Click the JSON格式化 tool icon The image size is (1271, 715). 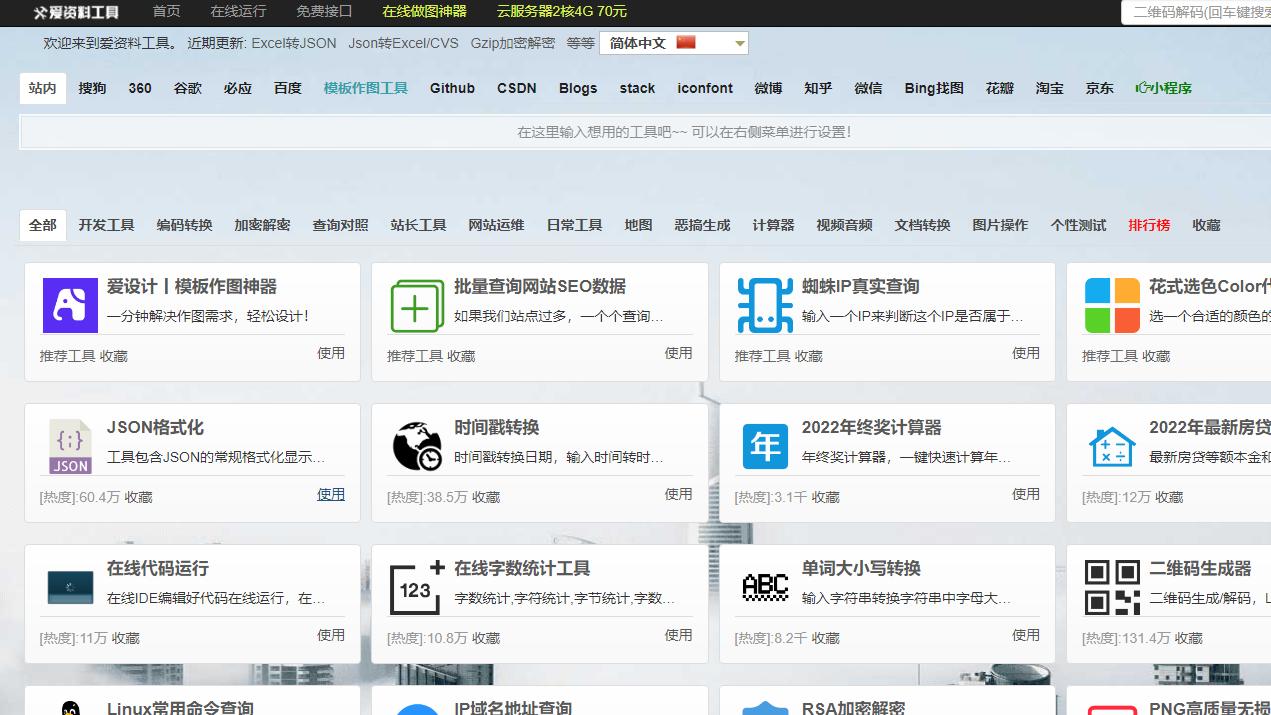click(69, 447)
